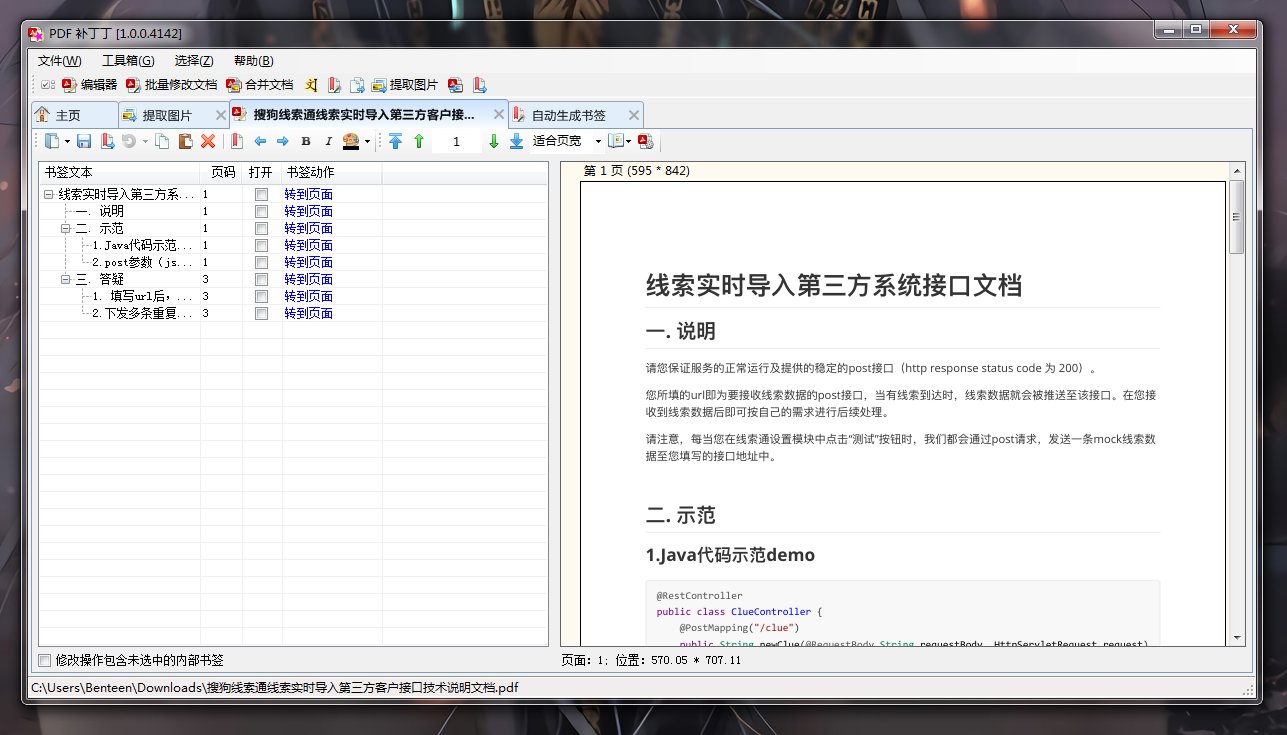Click the export bookmark icon next to save
1287x735 pixels.
point(106,142)
